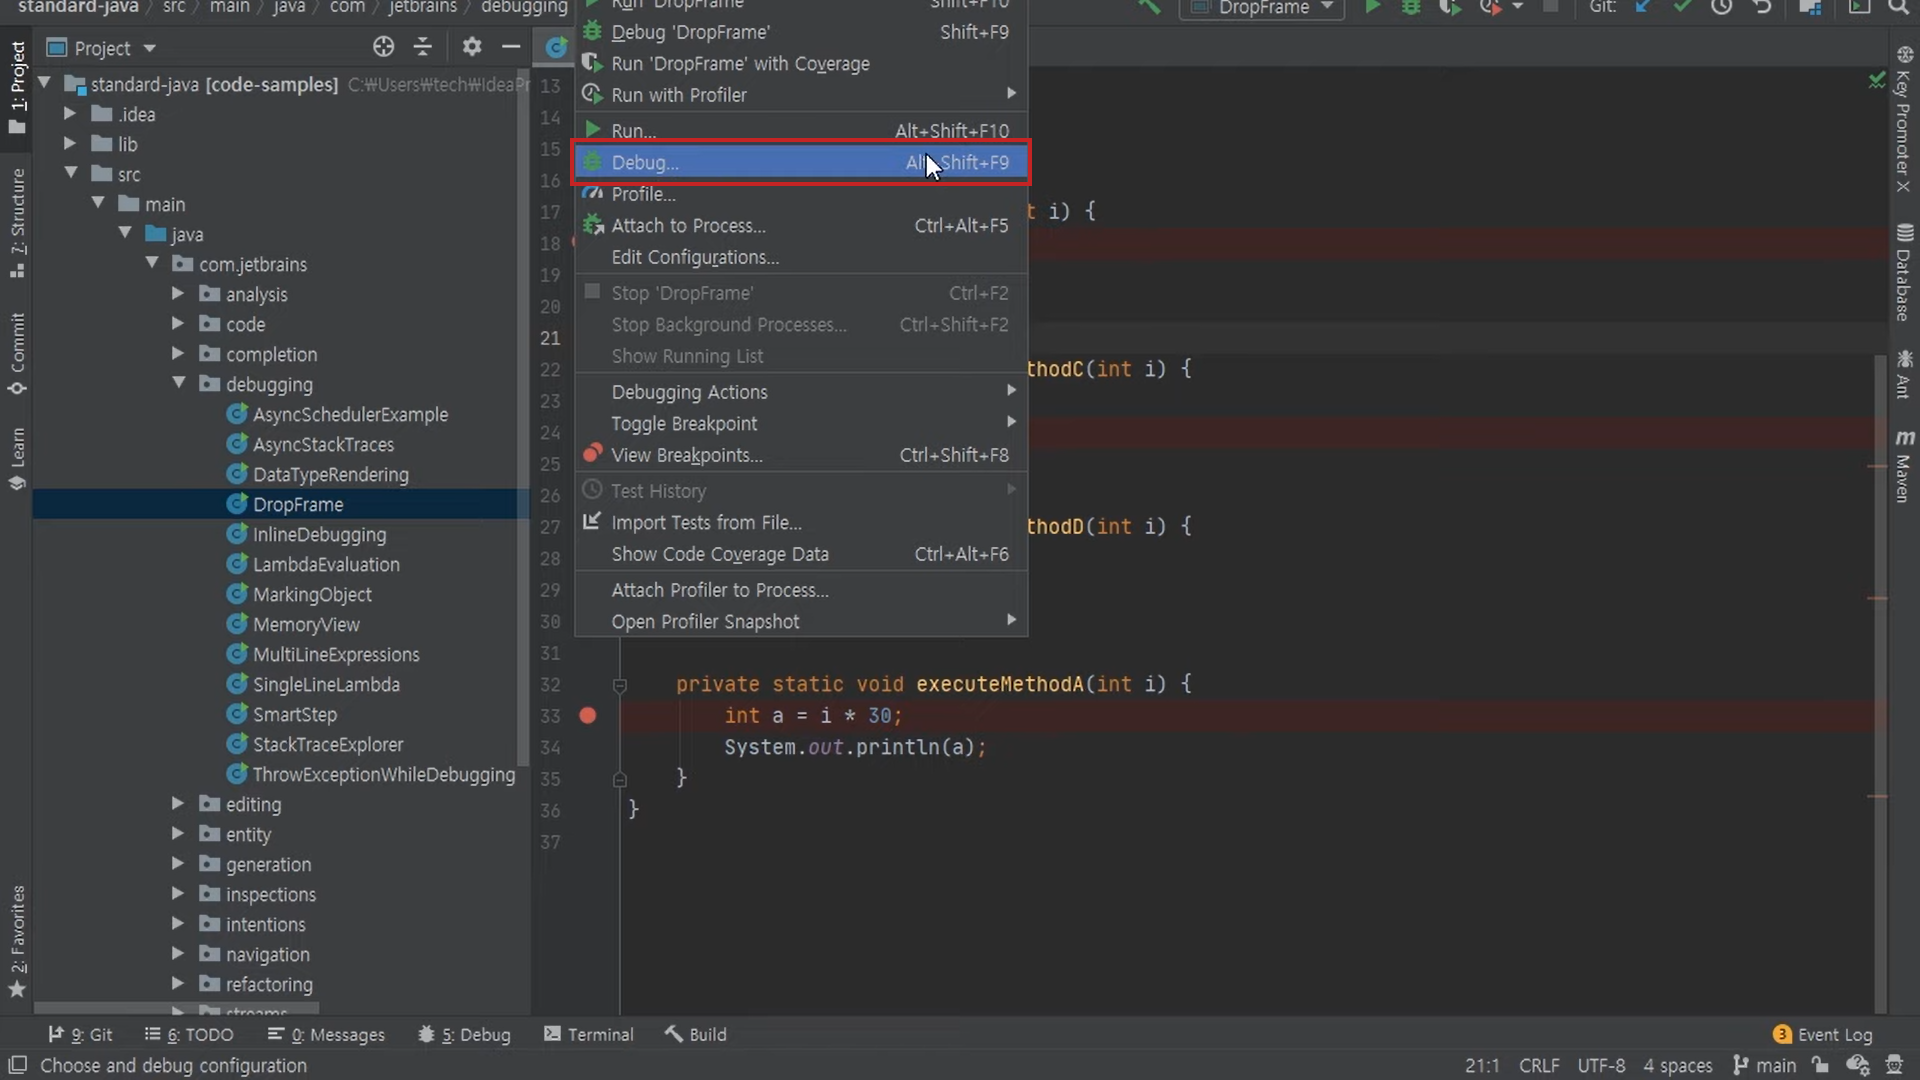Click the Git Commit checkmark icon
The height and width of the screenshot is (1080, 1920).
point(1682,7)
